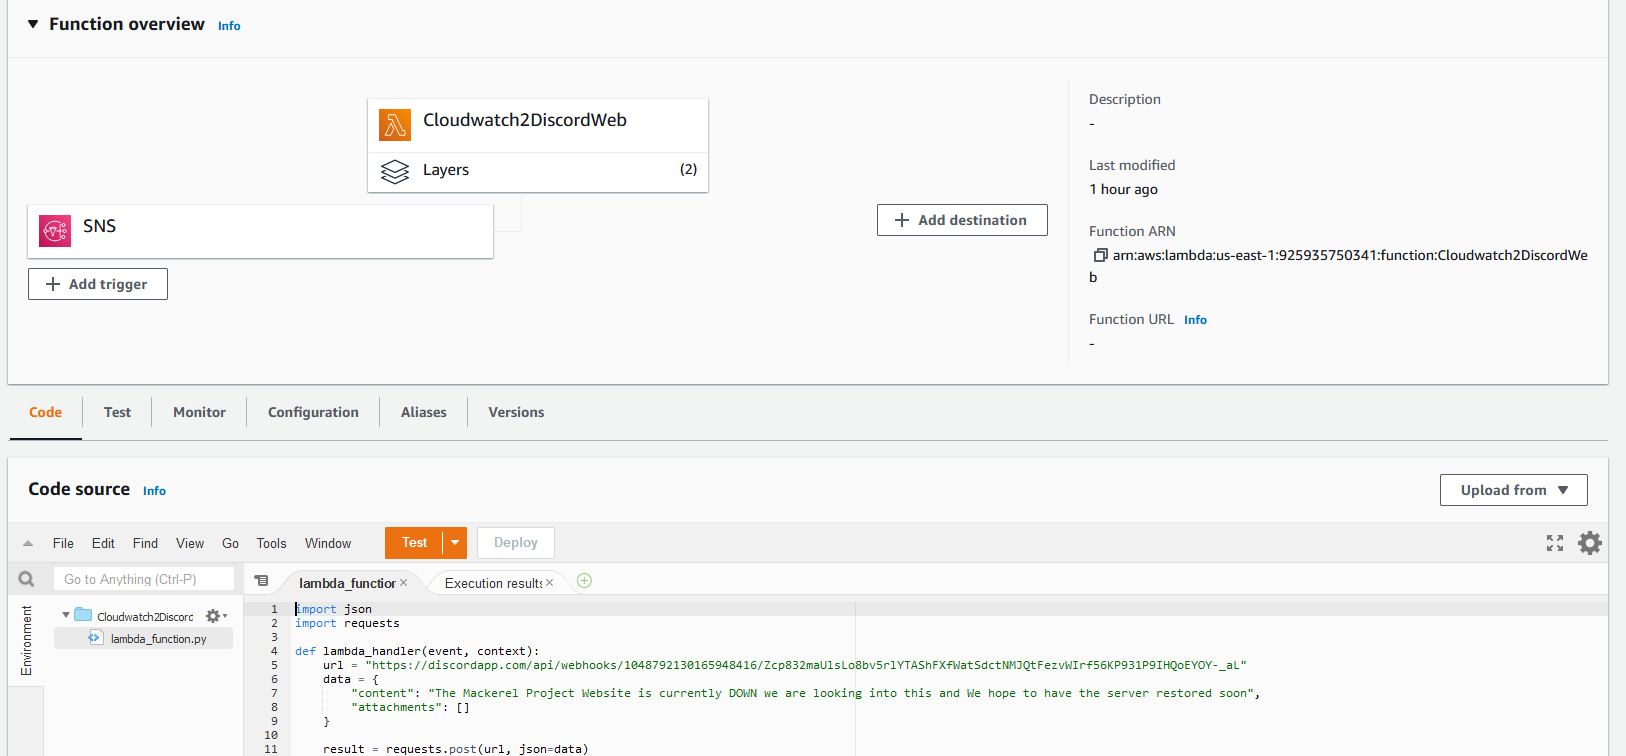Image resolution: width=1626 pixels, height=756 pixels.
Task: Click the search magnifier icon in sidebar
Action: click(x=27, y=579)
